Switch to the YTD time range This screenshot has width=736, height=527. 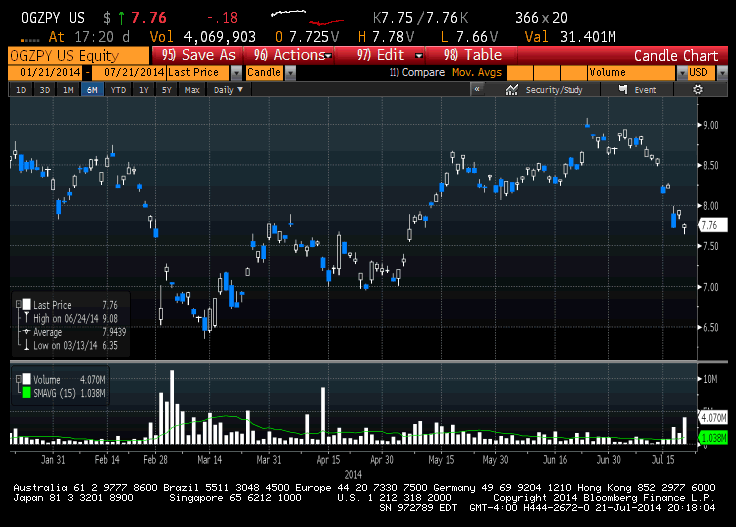(118, 90)
